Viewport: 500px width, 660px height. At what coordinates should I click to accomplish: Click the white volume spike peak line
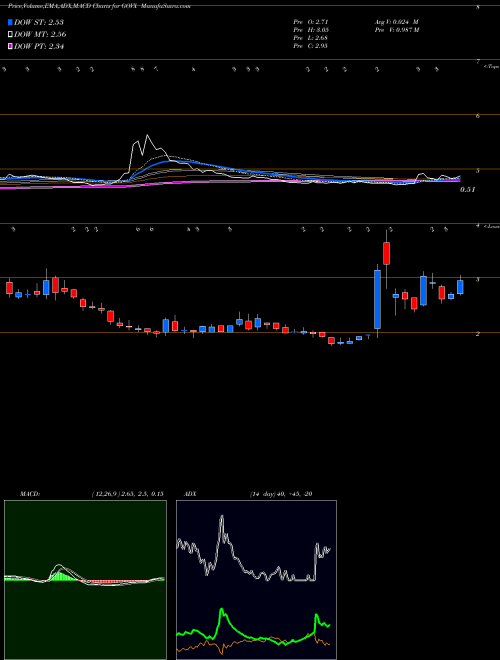point(147,136)
